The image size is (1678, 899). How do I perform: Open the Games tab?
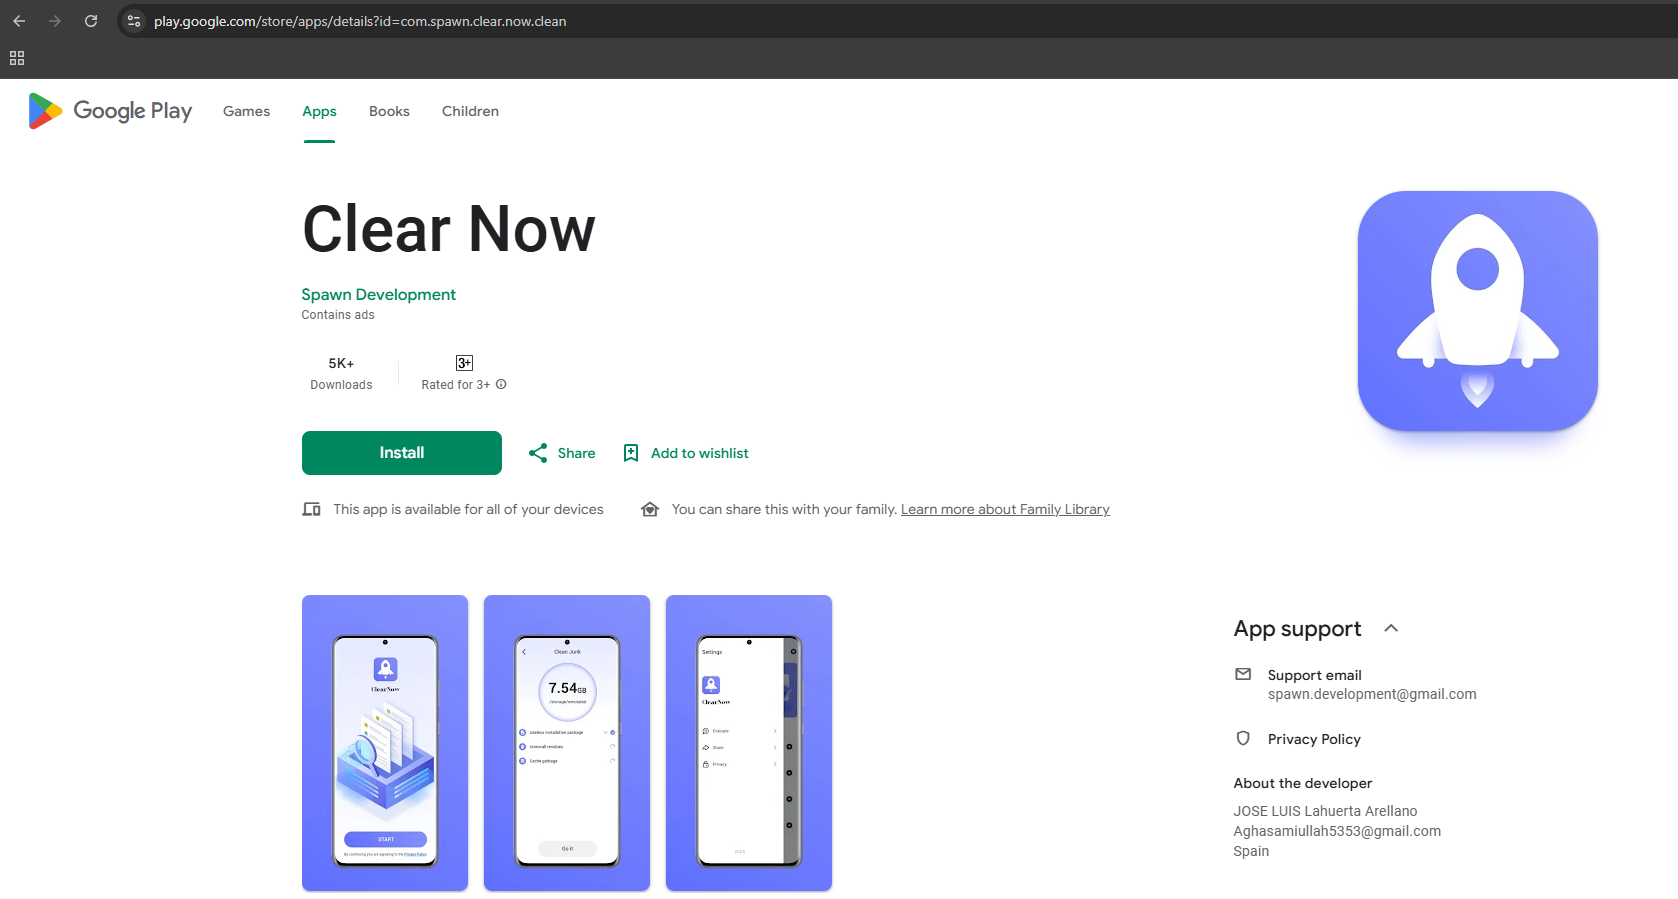click(x=246, y=111)
